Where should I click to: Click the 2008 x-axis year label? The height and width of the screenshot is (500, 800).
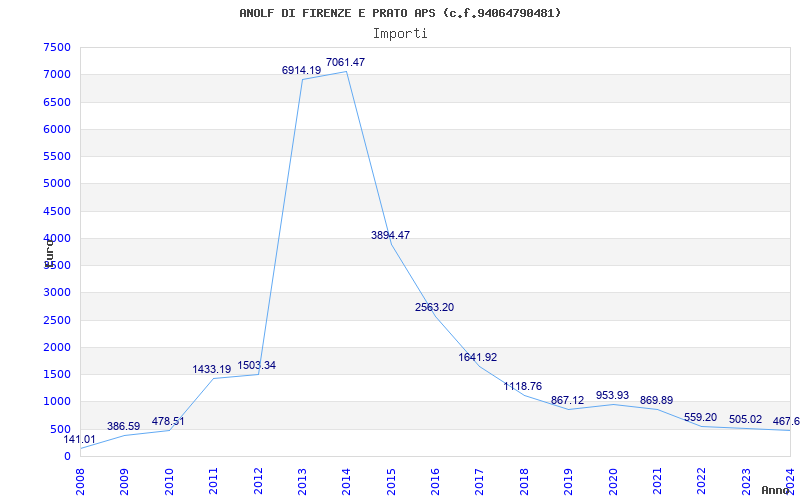pos(81,482)
